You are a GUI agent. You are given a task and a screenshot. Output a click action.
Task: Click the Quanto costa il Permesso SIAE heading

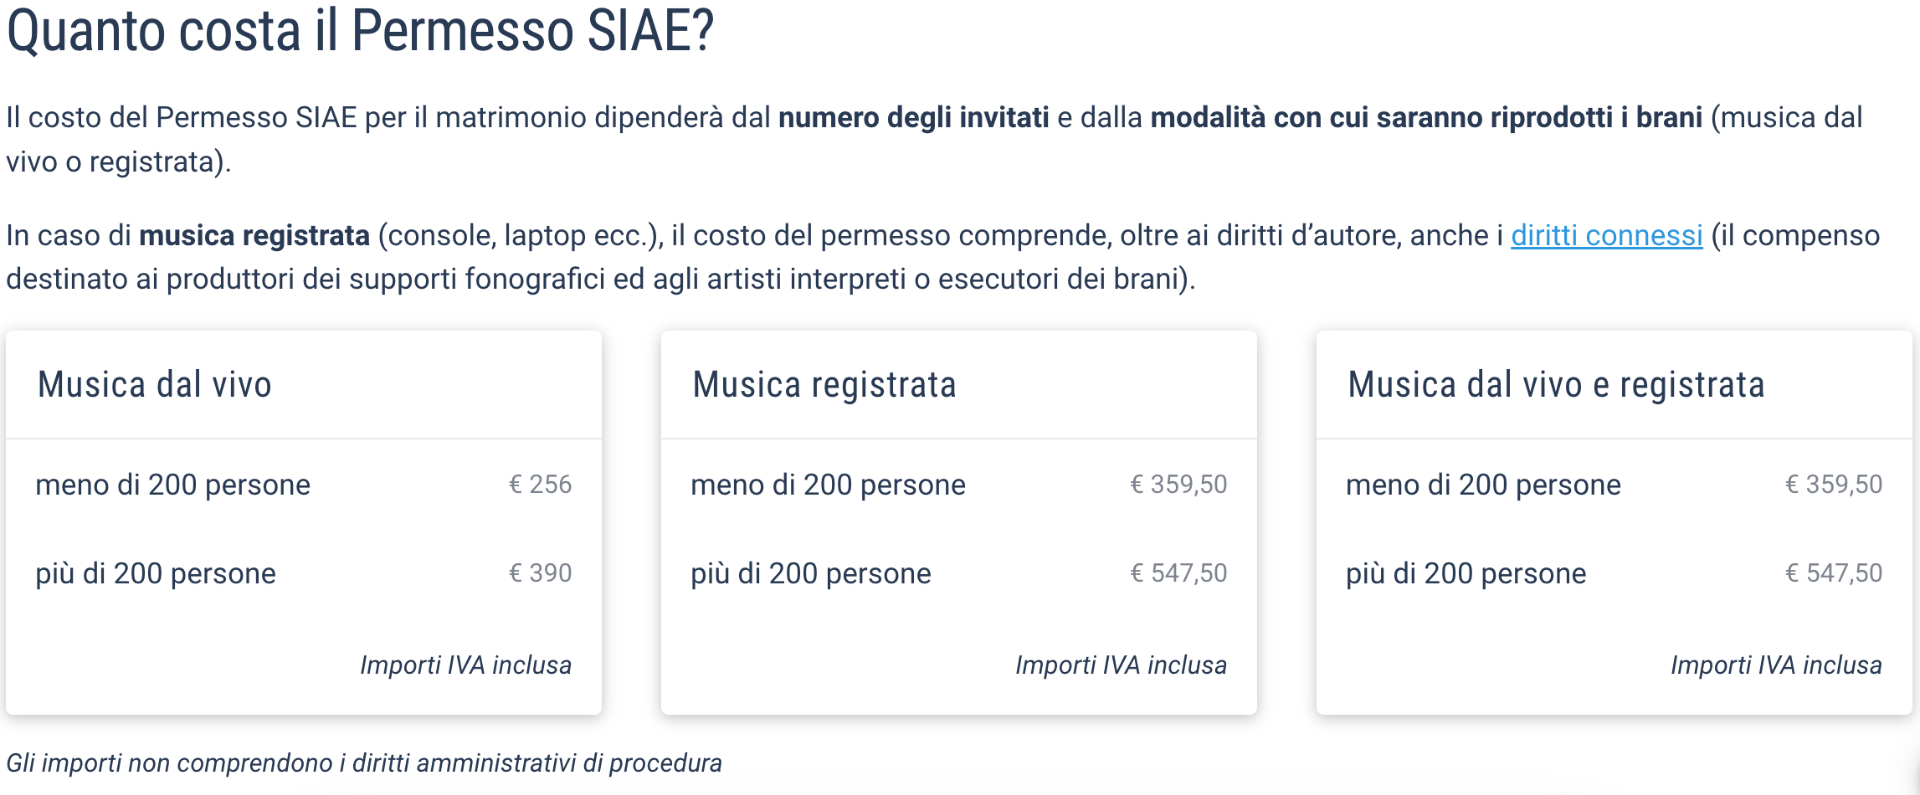point(360,30)
